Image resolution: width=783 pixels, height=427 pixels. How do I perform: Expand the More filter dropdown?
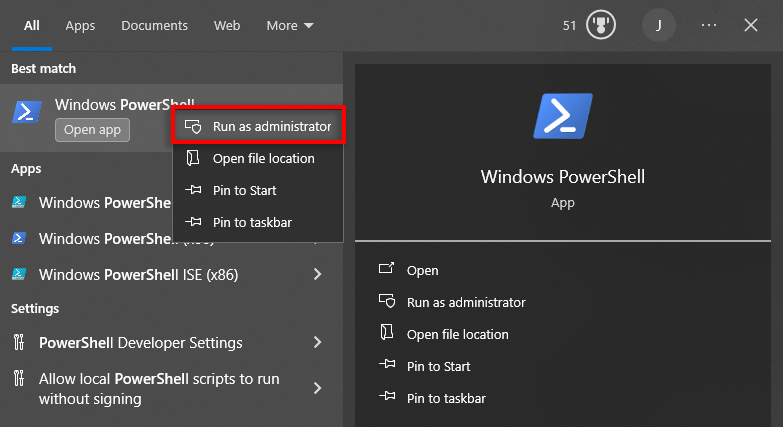(290, 25)
